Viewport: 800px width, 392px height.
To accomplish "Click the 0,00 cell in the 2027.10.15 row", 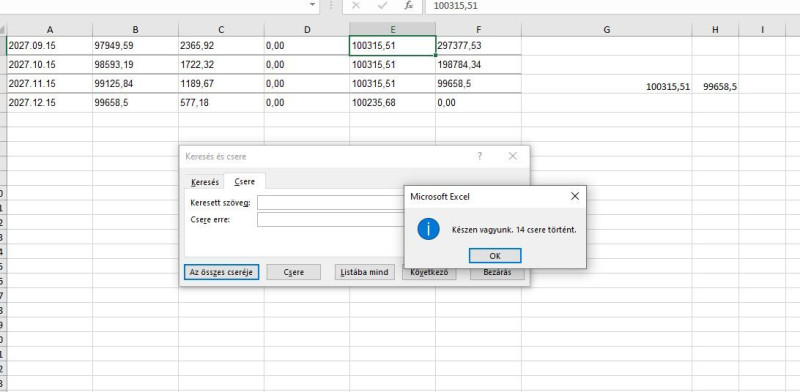I will 307,65.
